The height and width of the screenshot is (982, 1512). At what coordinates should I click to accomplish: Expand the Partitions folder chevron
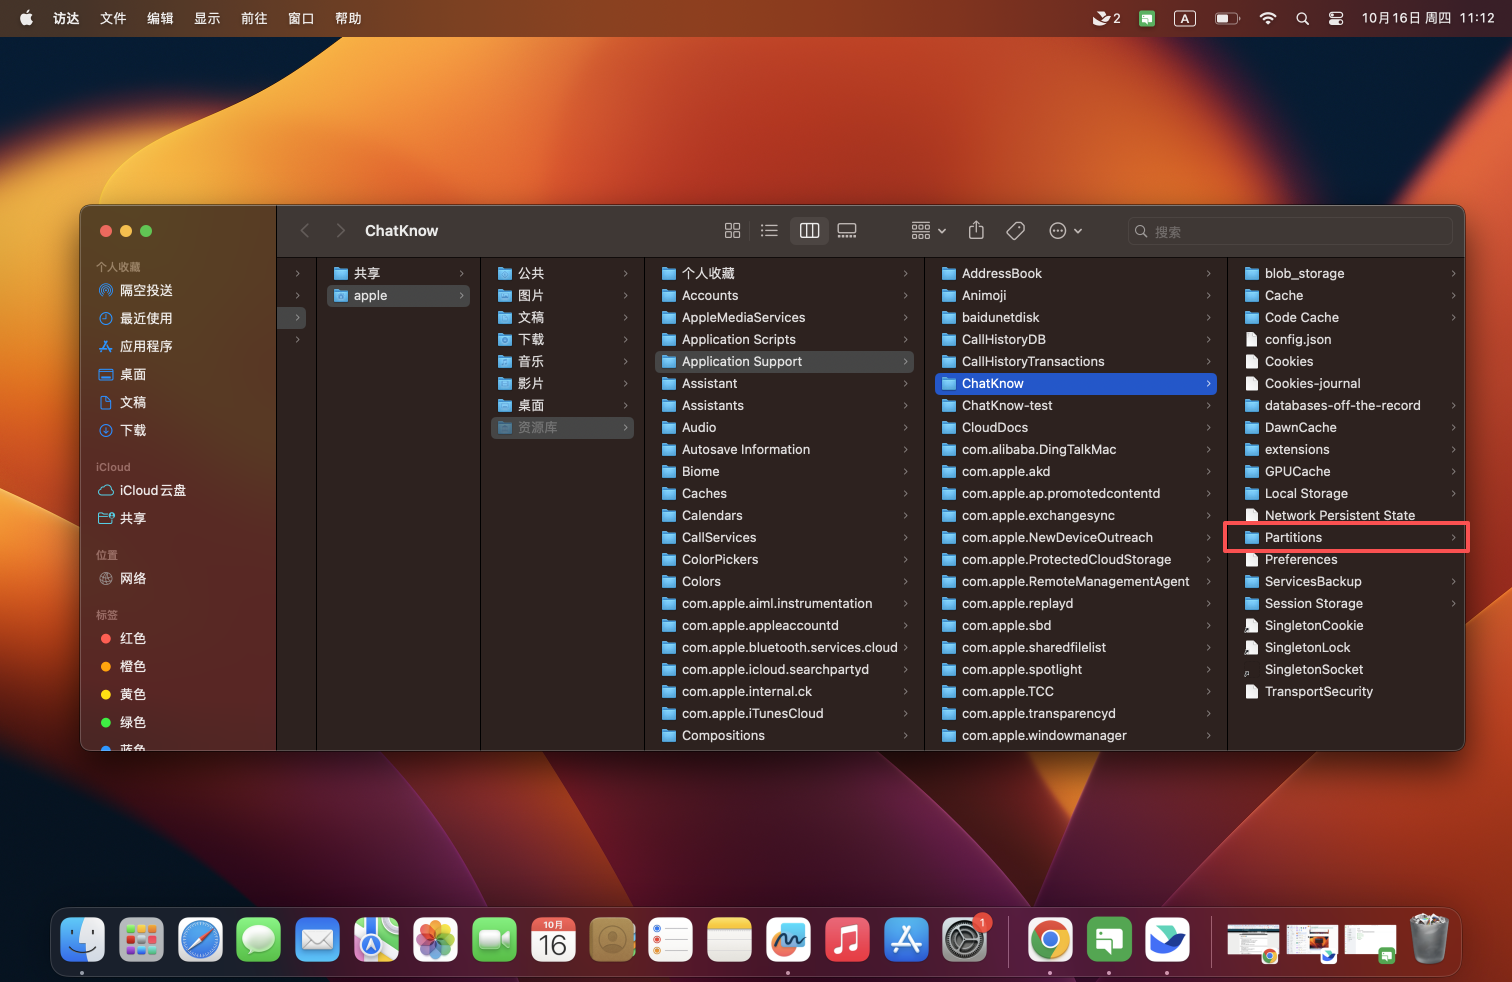[x=1453, y=538]
